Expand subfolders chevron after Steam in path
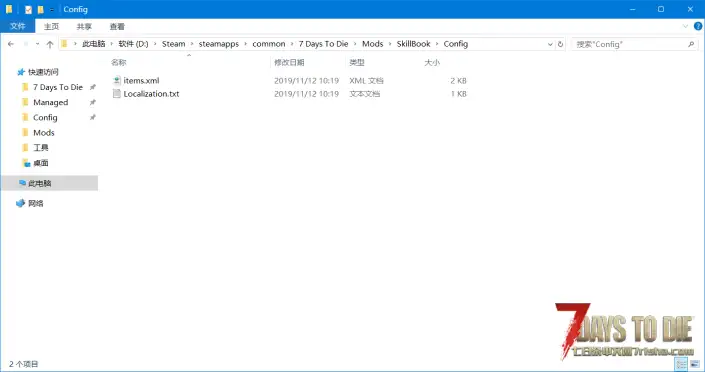Screen dimensions: 705x372 point(192,44)
